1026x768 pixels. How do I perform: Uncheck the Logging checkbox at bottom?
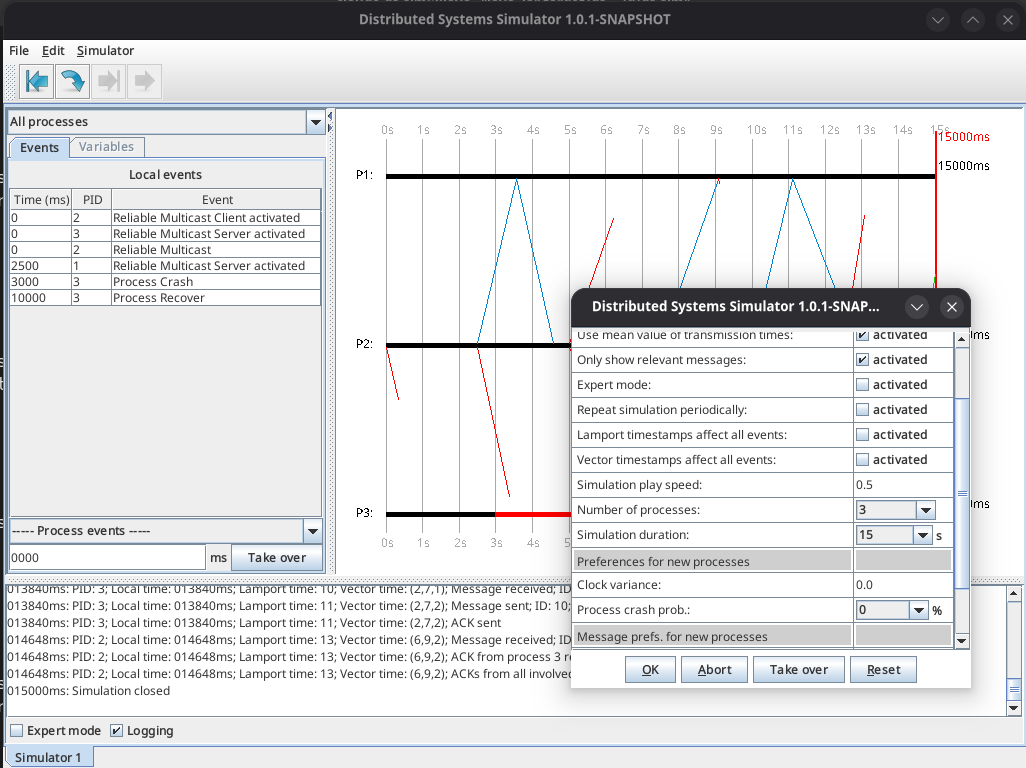(117, 731)
